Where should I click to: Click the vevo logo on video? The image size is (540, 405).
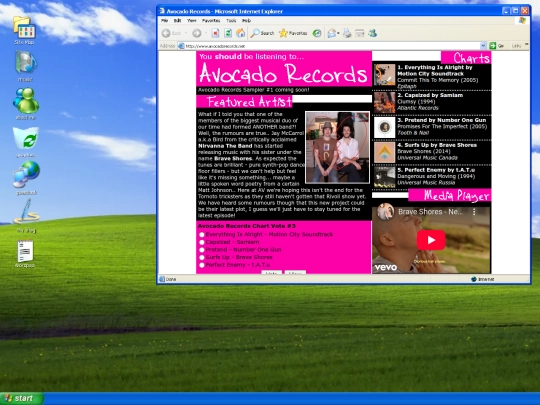coord(386,267)
